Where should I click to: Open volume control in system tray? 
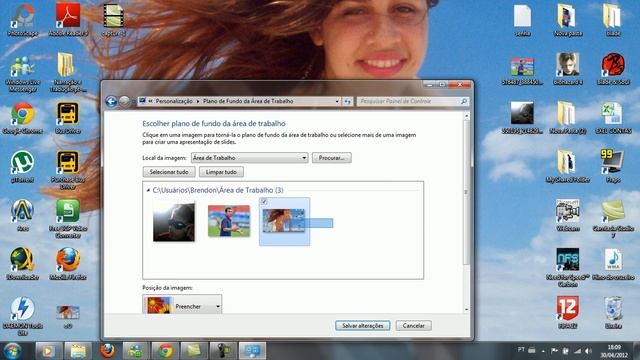[588, 351]
